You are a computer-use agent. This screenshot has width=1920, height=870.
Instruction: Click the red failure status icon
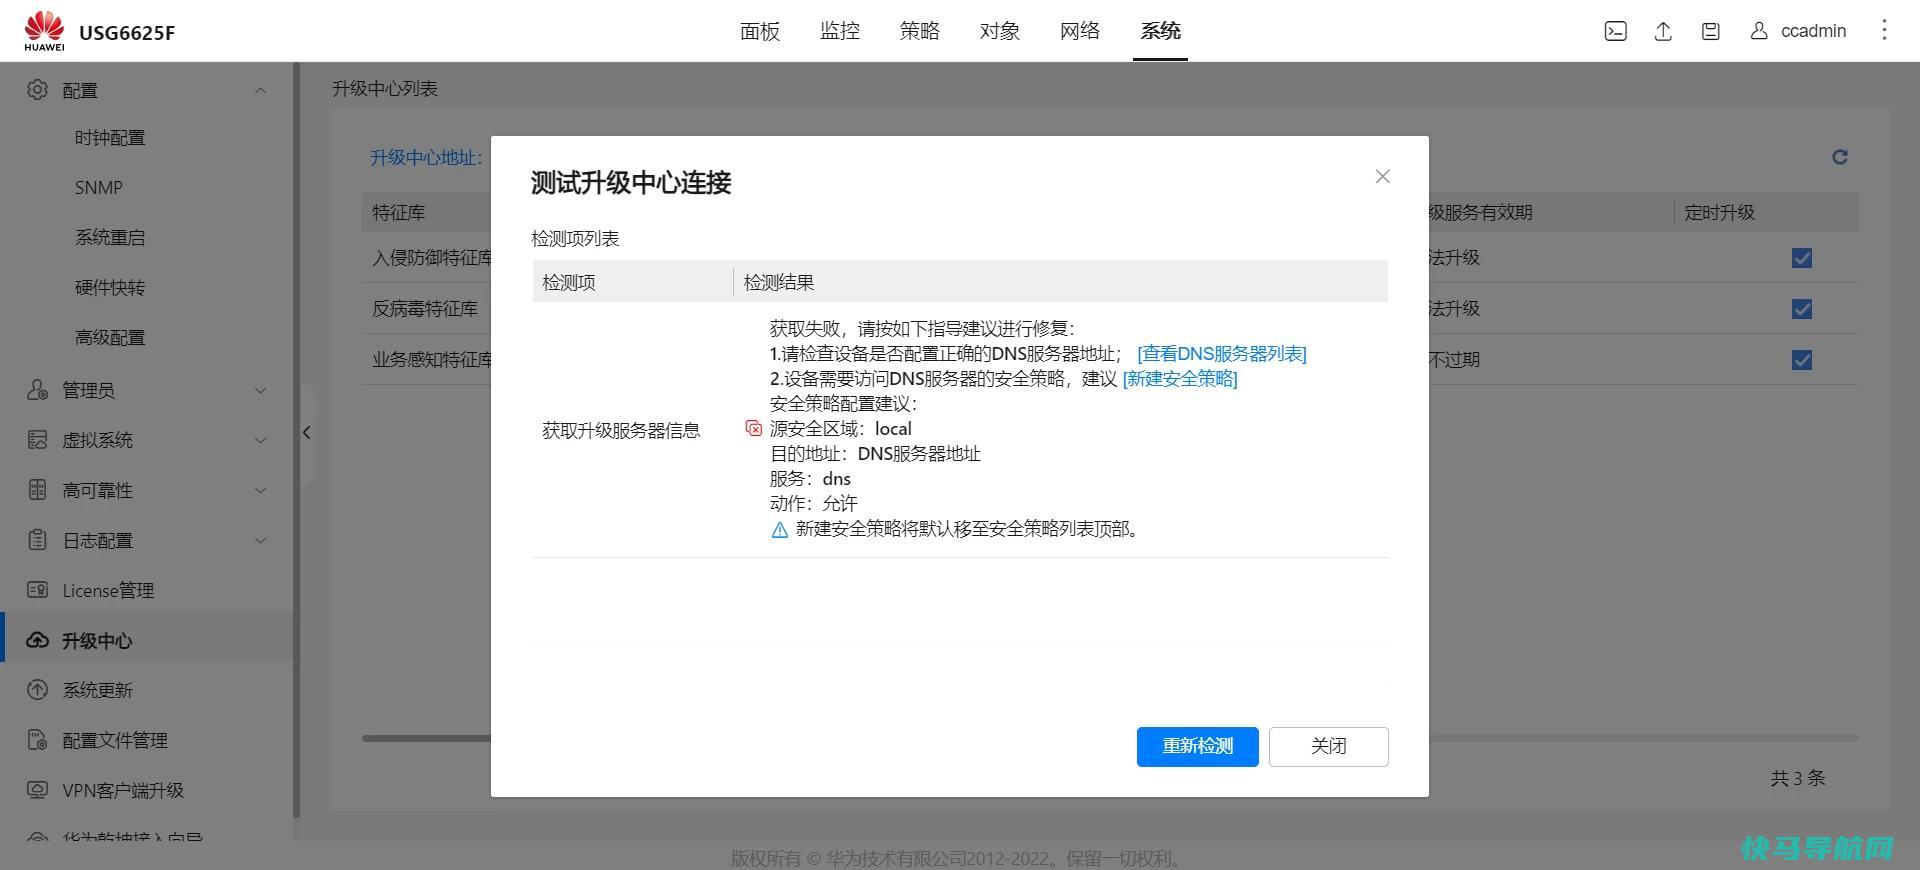[754, 428]
